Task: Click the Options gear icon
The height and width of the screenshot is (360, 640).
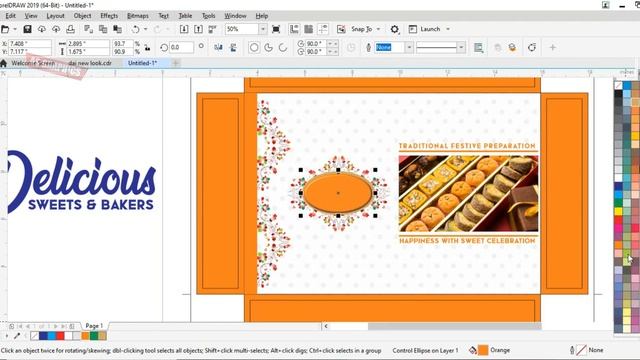Action: pos(394,29)
